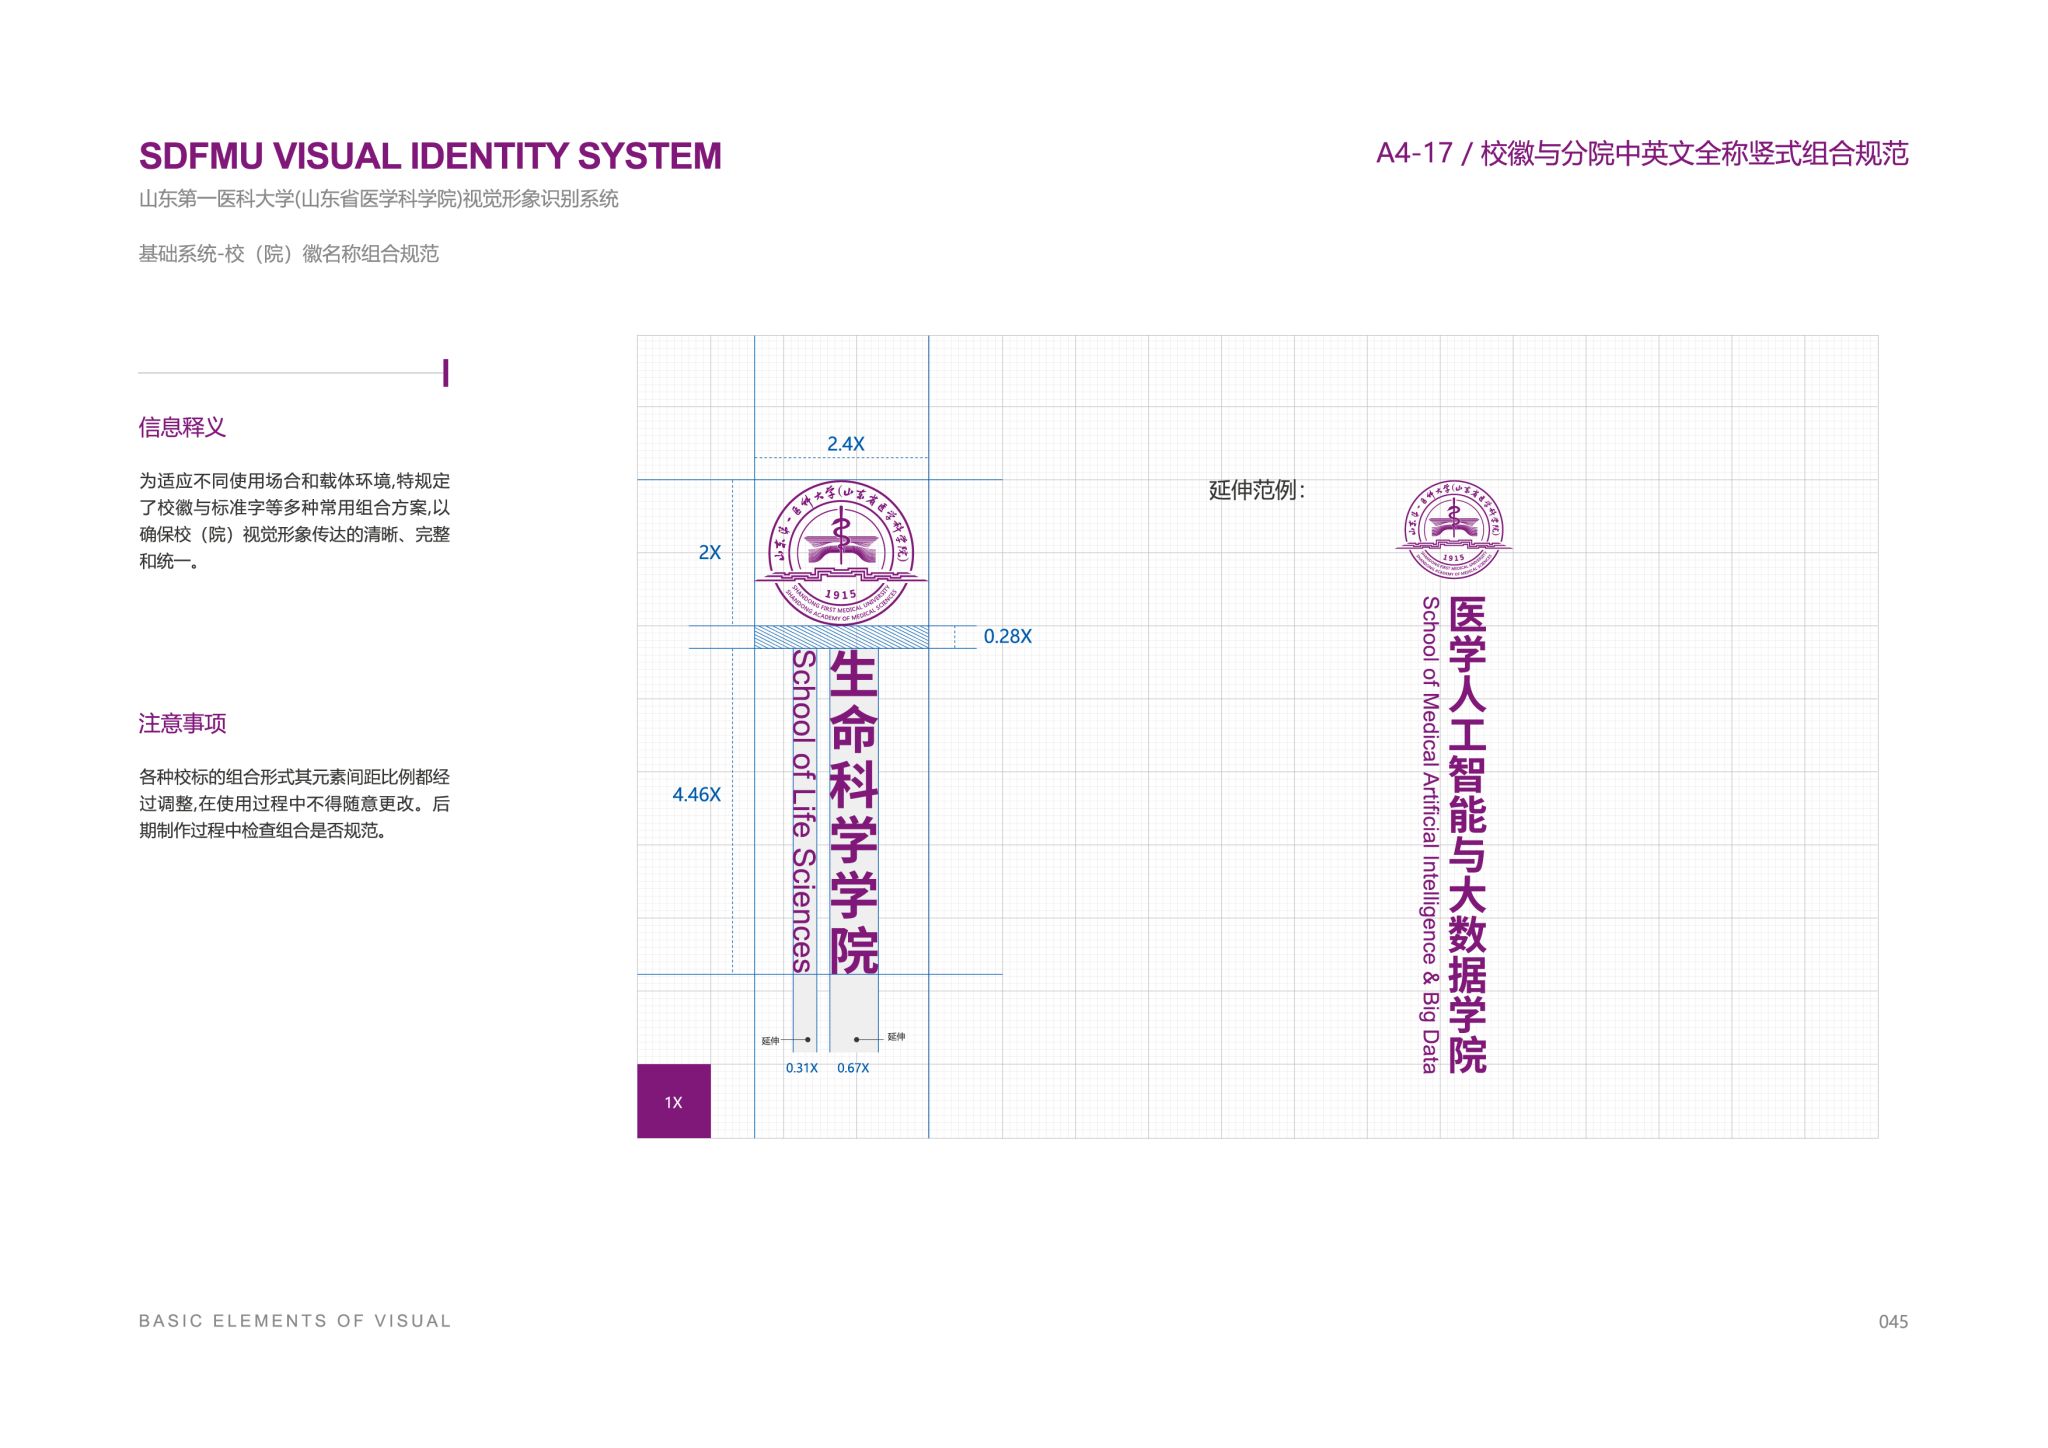Click the university emblem above 生命科学学院

[x=841, y=553]
